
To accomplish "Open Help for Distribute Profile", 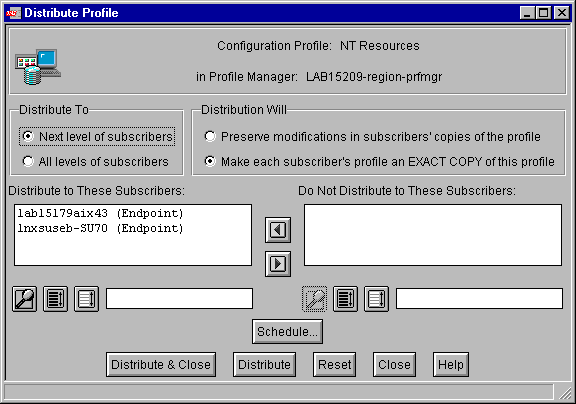I will [x=451, y=365].
